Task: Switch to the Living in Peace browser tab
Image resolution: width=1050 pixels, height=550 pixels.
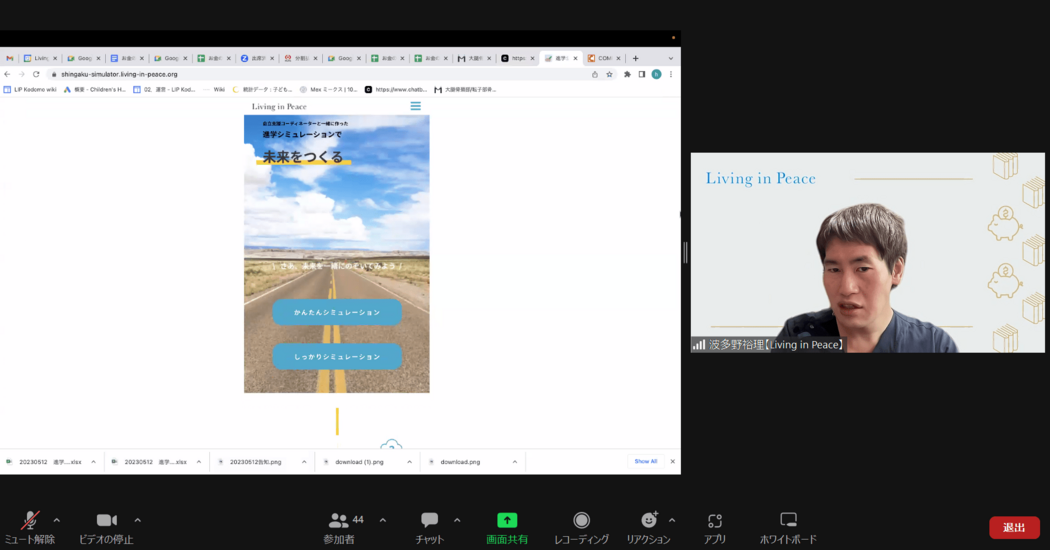Action: (x=40, y=58)
